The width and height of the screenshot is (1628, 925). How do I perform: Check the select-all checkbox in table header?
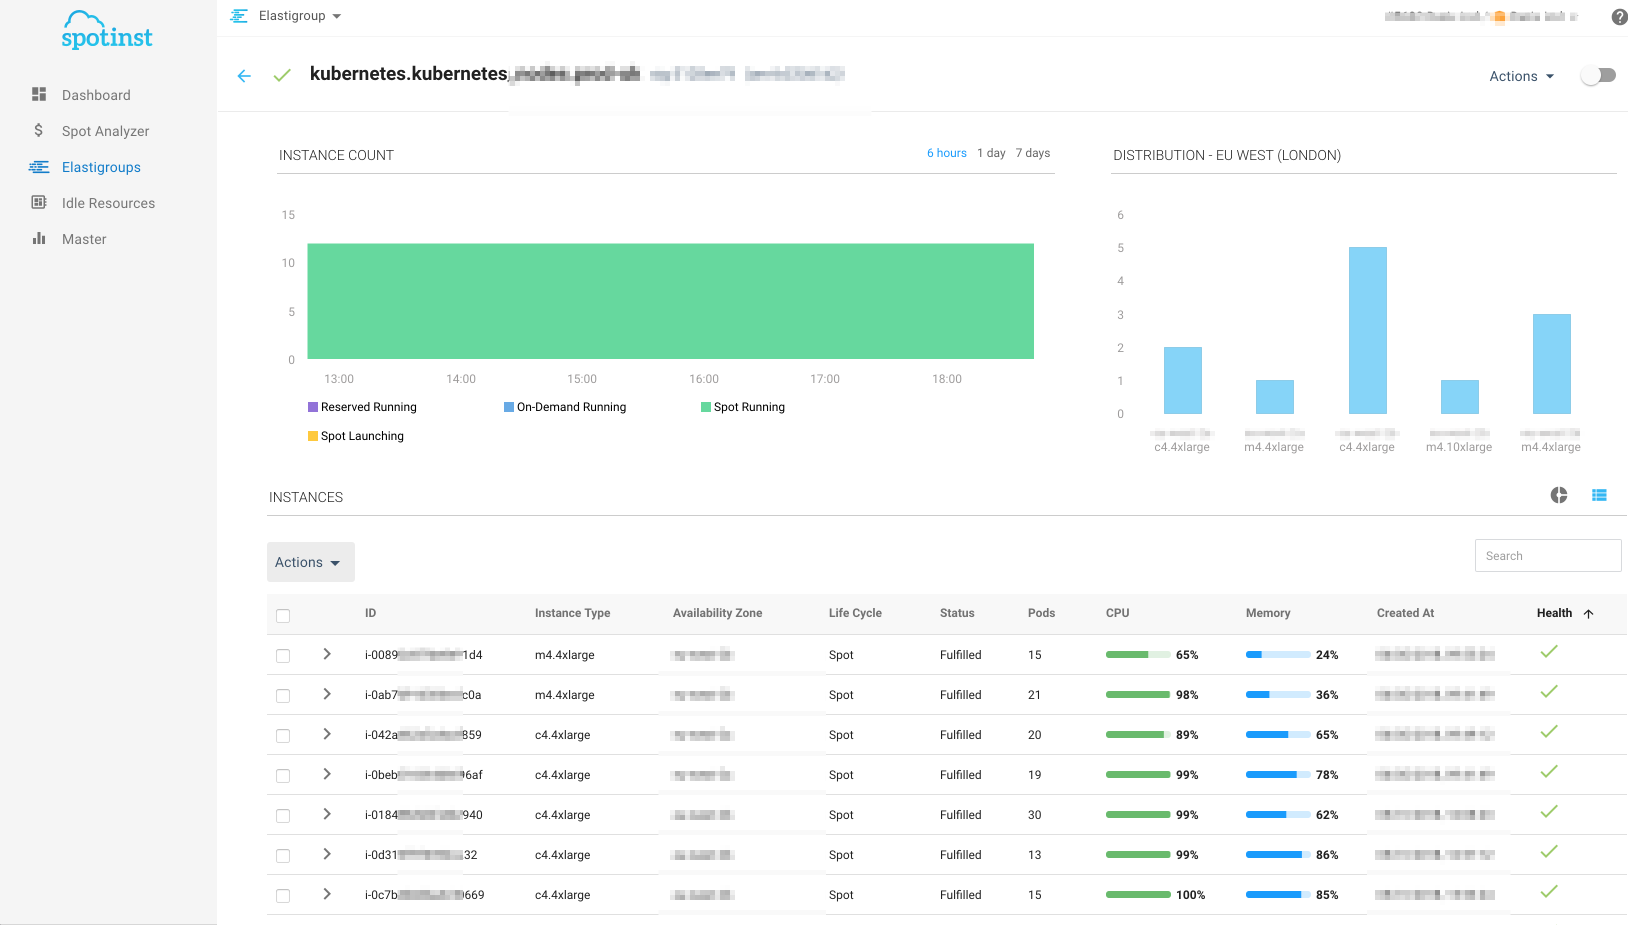click(x=283, y=616)
